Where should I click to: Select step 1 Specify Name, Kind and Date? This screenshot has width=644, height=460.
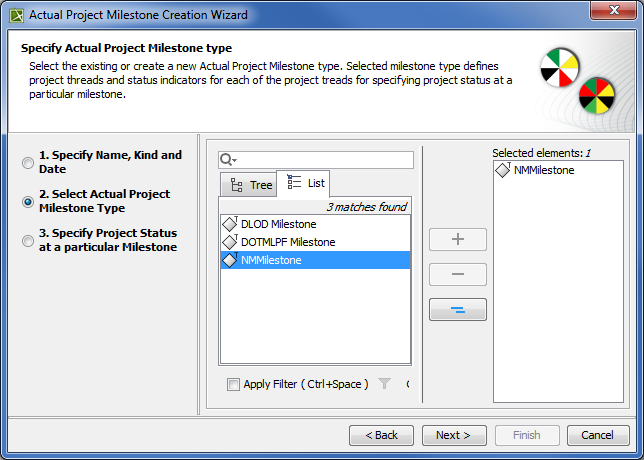tap(28, 162)
